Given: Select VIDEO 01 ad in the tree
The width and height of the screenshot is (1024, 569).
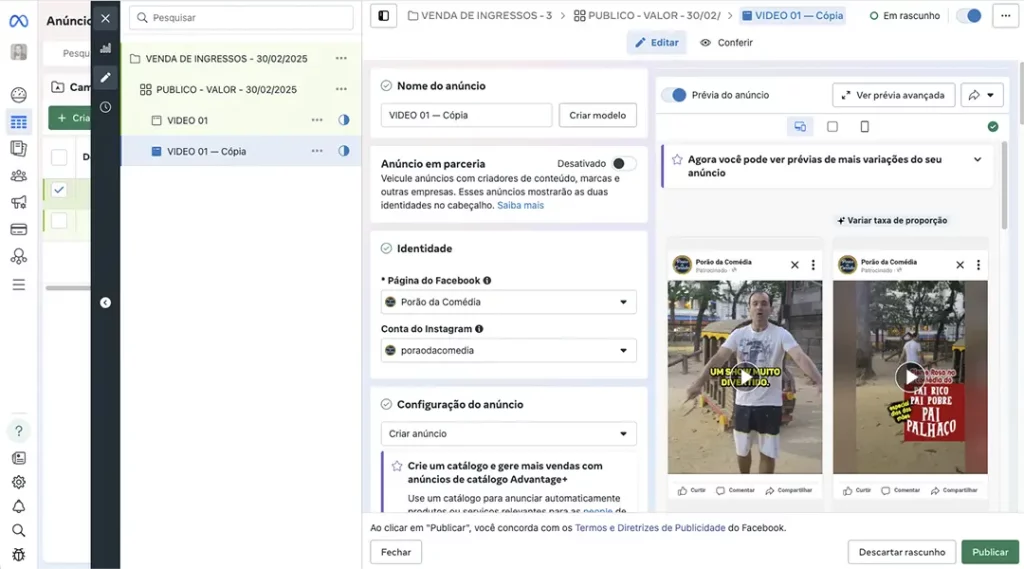Looking at the screenshot, I should [187, 120].
